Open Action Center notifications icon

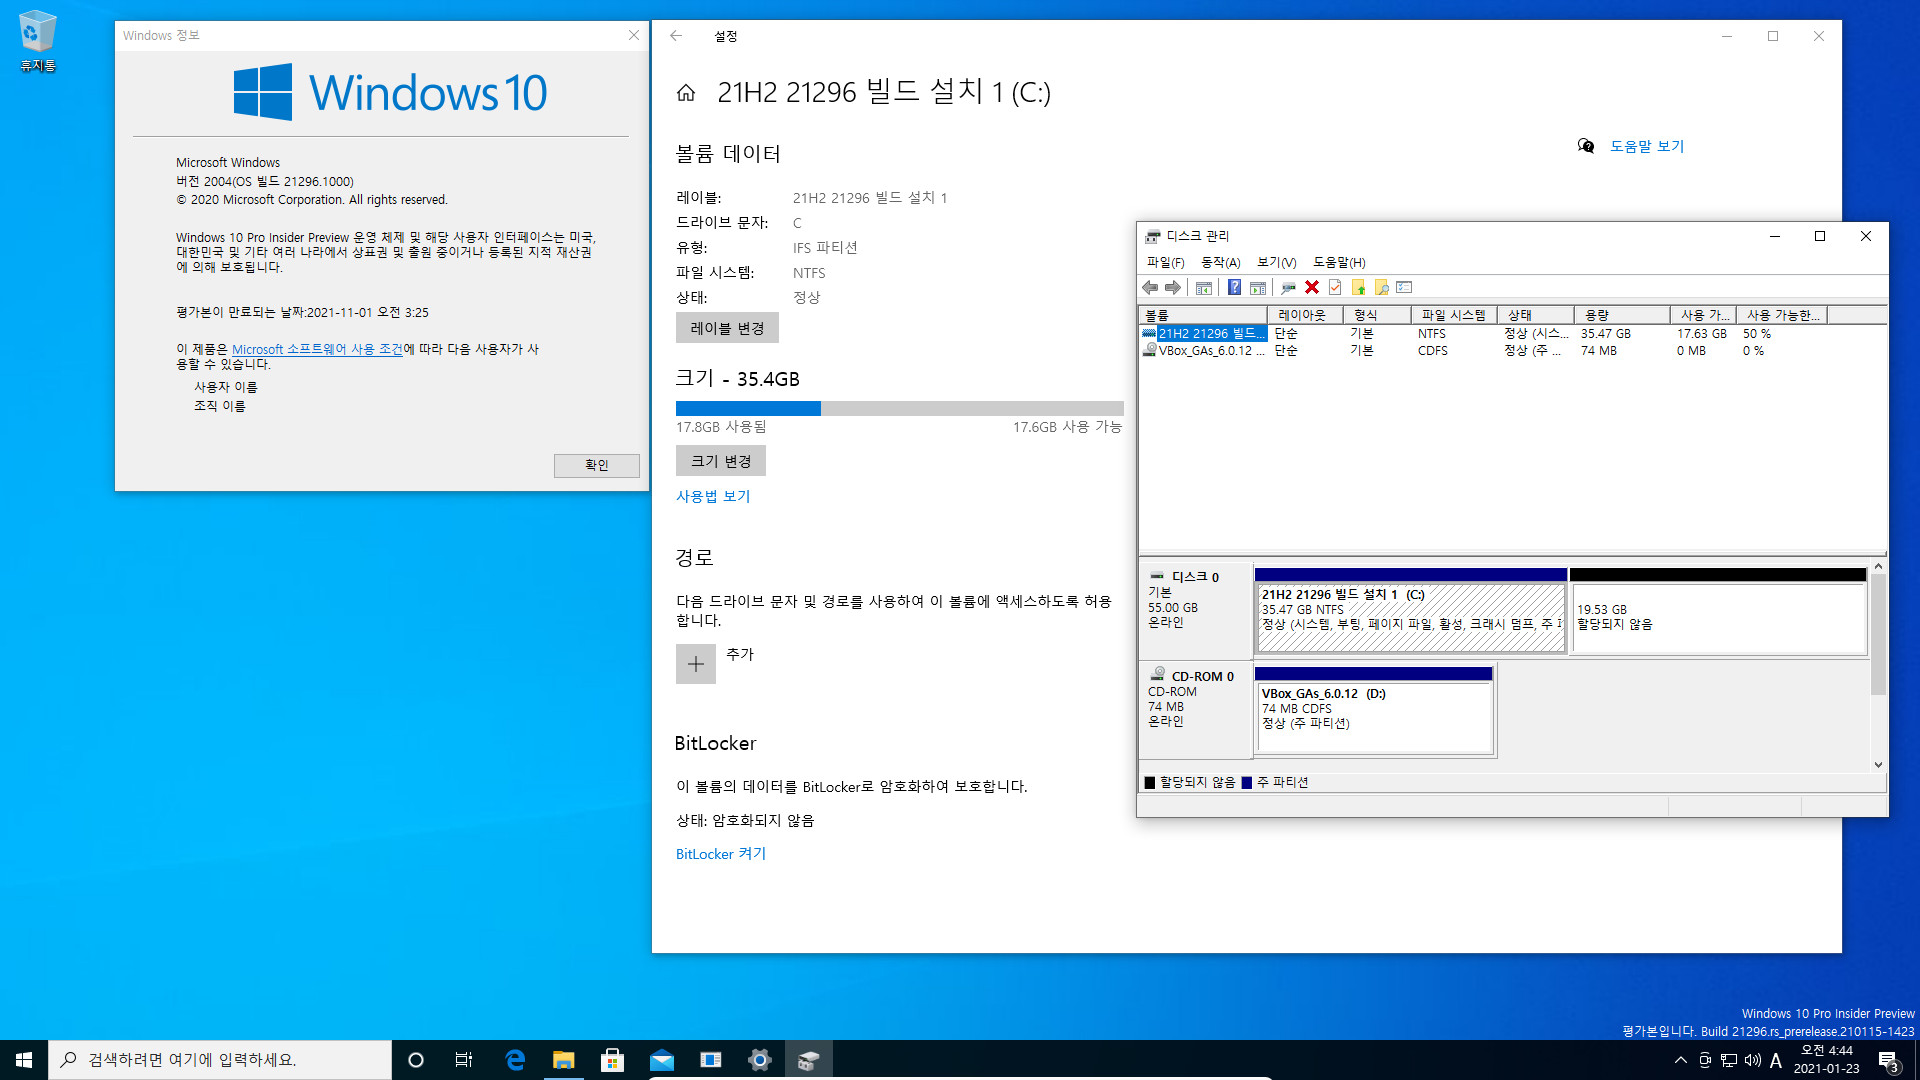[x=1889, y=1060]
